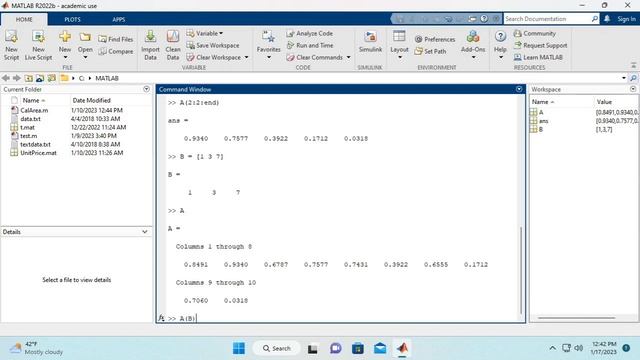This screenshot has height=360, width=640.
Task: Click Save Workspace
Action: tap(213, 45)
